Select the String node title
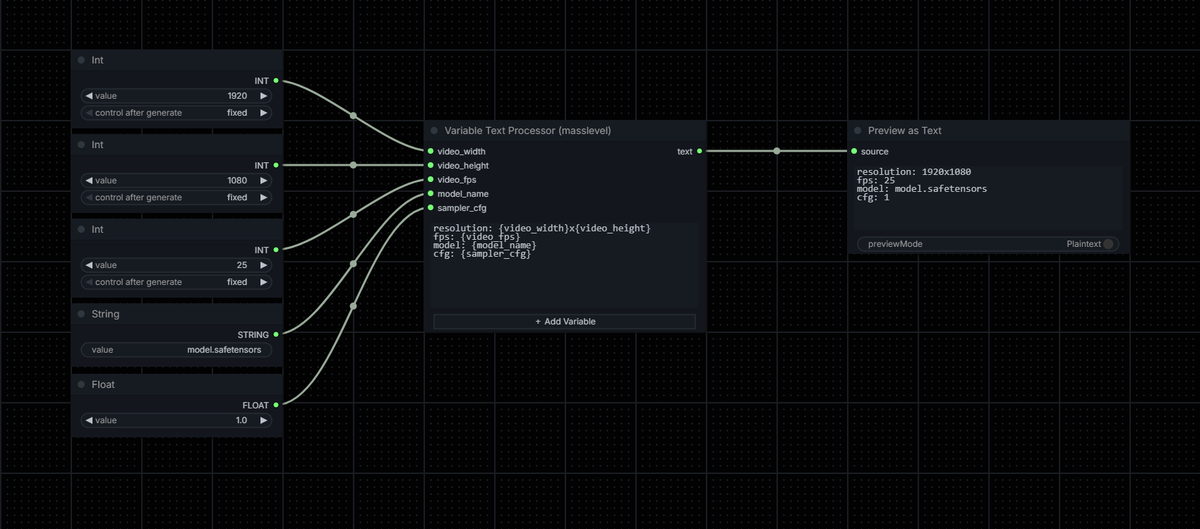This screenshot has width=1200, height=529. pos(105,314)
